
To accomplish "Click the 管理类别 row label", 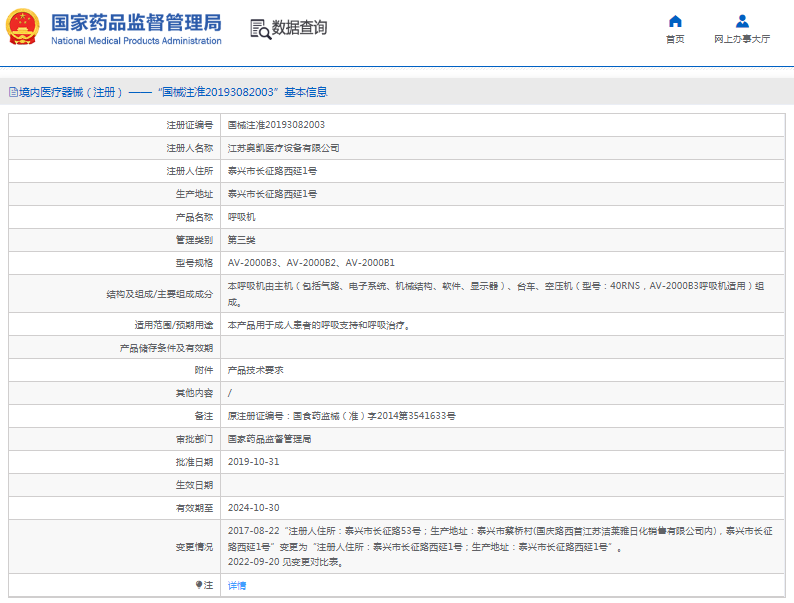I will [x=194, y=240].
